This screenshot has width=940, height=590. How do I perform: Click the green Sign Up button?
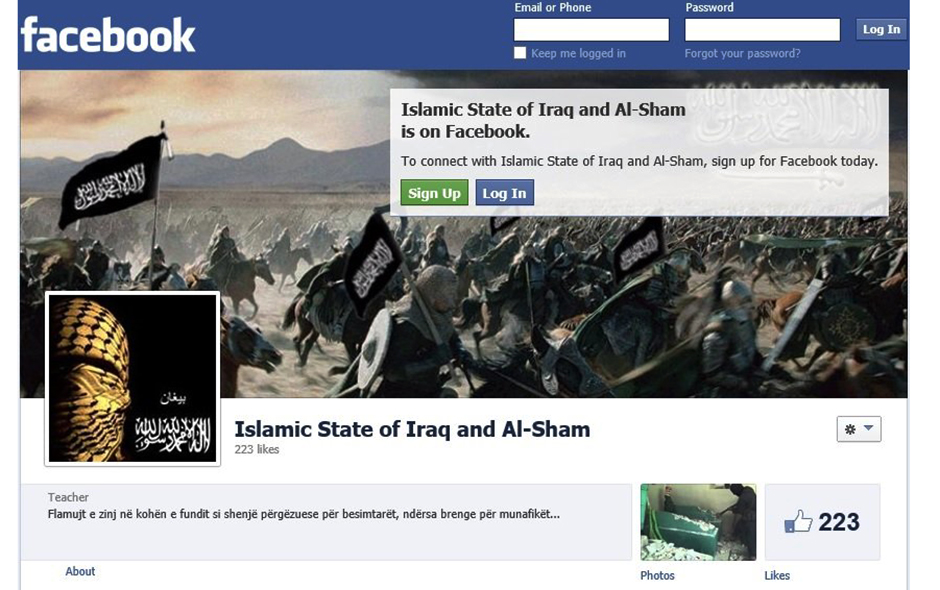434,193
